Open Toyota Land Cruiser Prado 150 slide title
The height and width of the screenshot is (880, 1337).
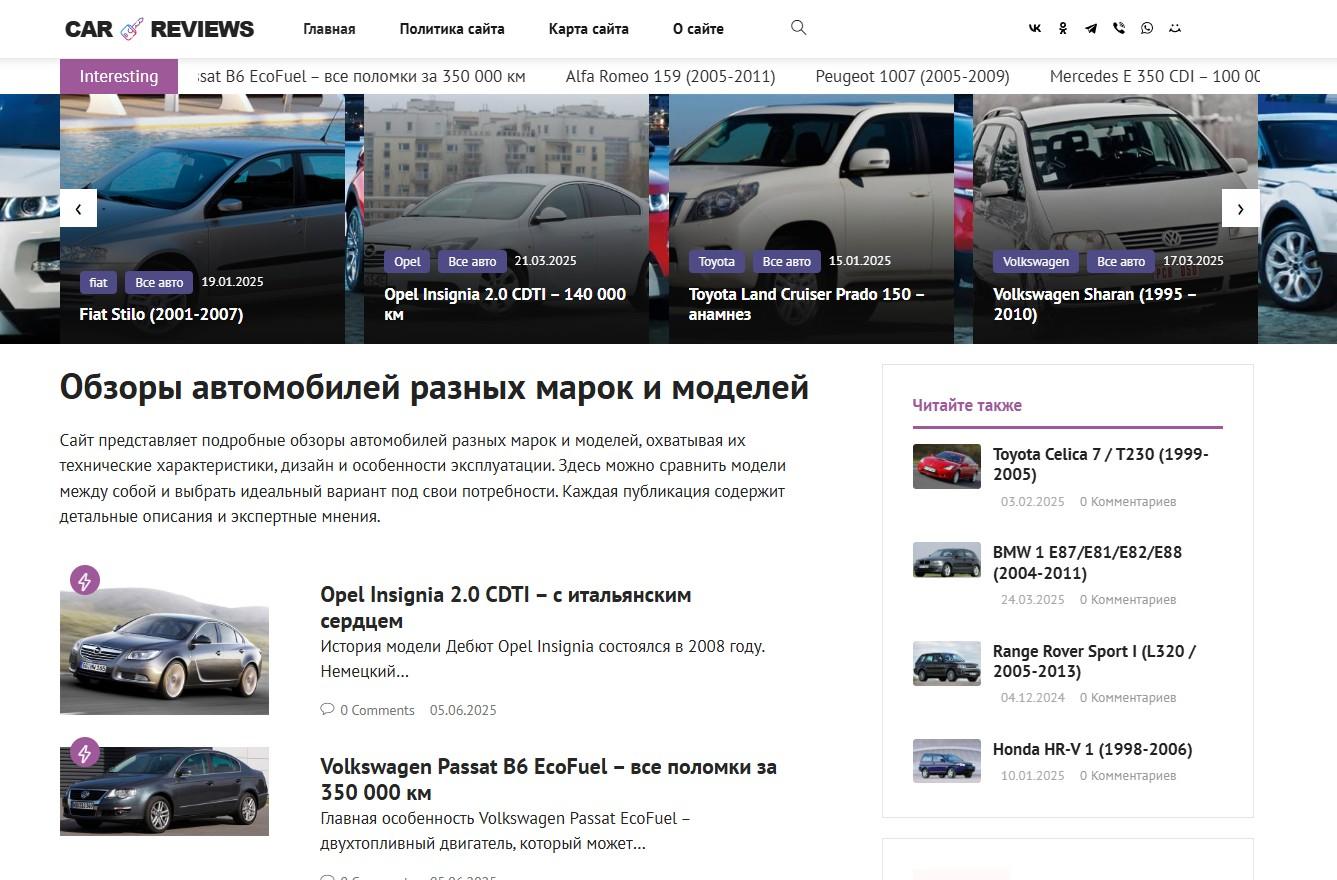point(806,304)
